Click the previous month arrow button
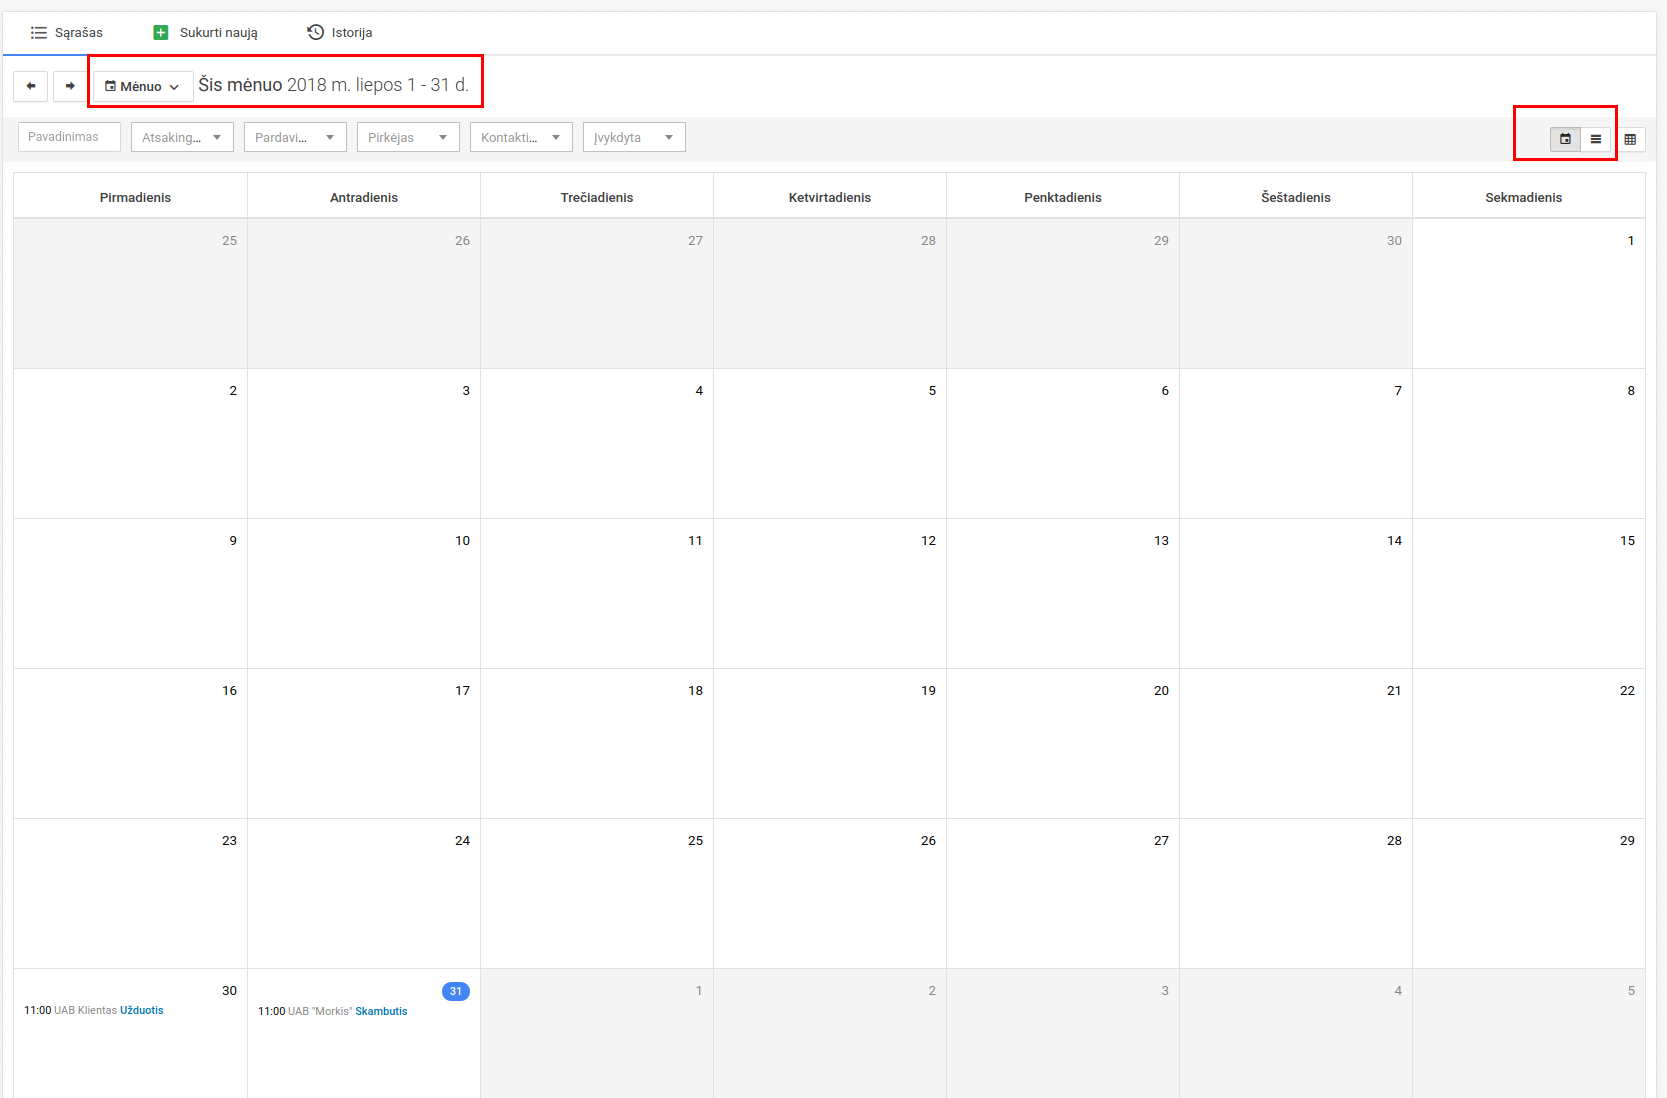1667x1098 pixels. (x=30, y=86)
